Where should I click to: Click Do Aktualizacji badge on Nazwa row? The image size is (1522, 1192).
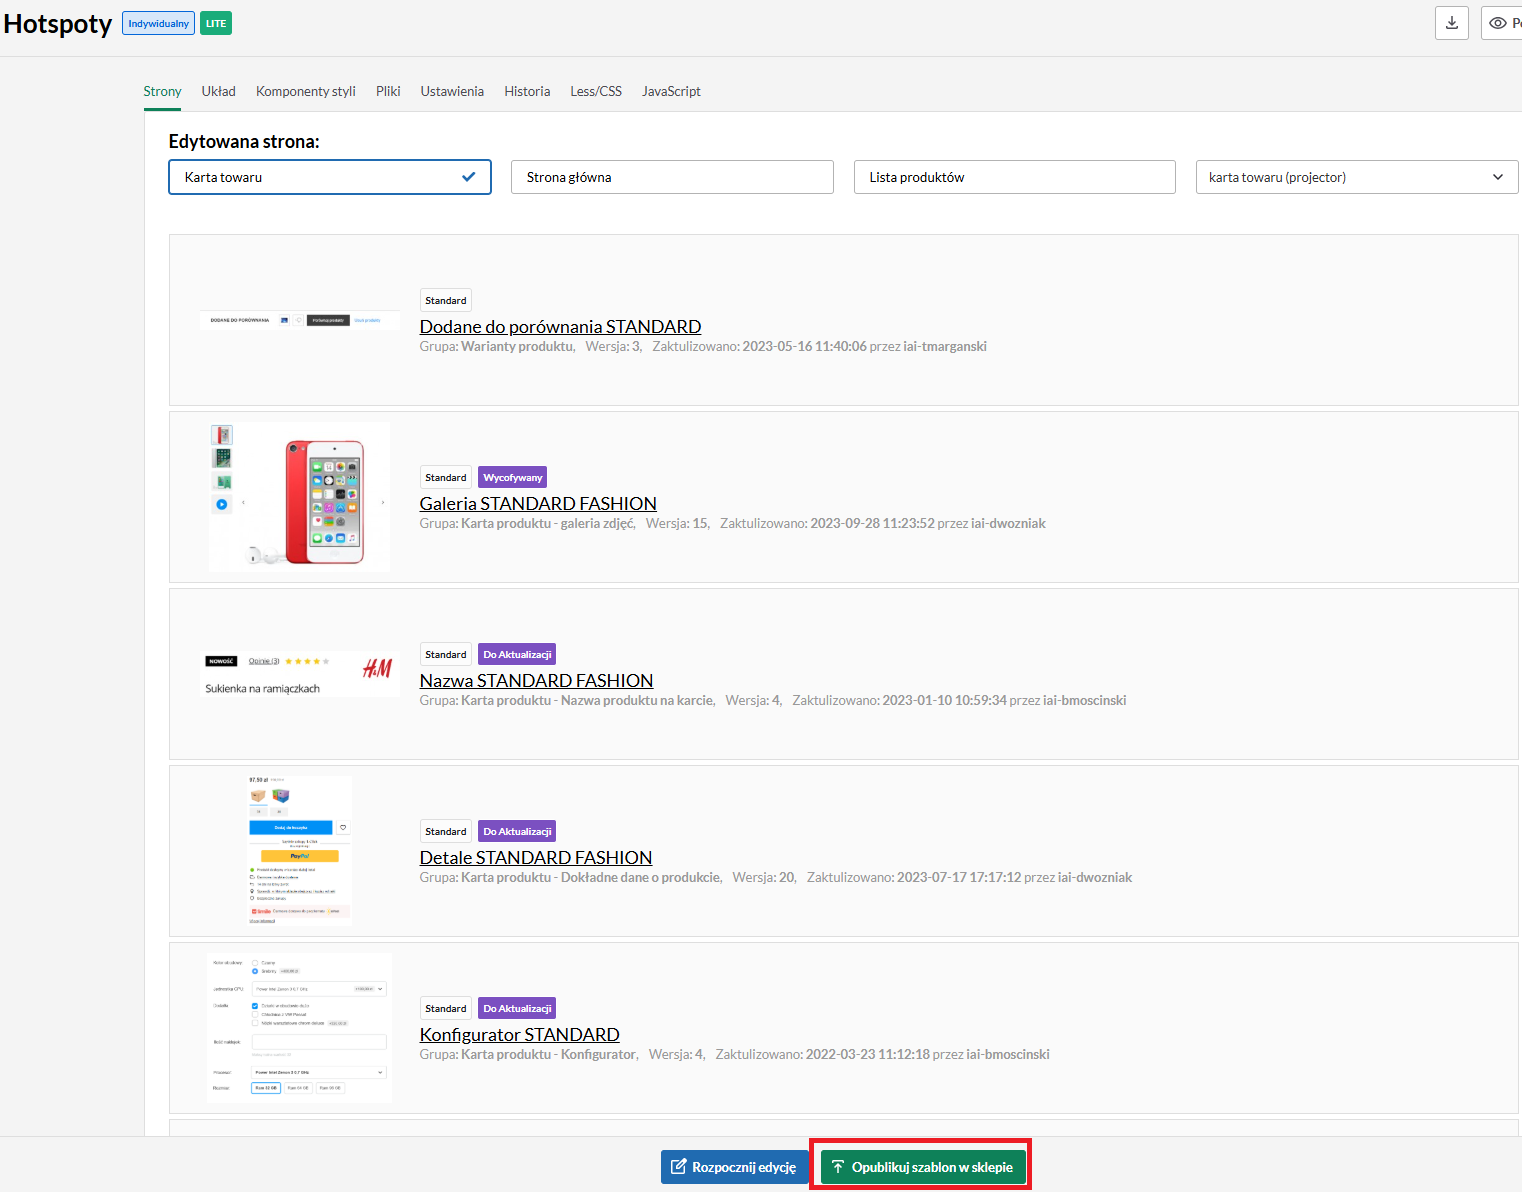517,654
